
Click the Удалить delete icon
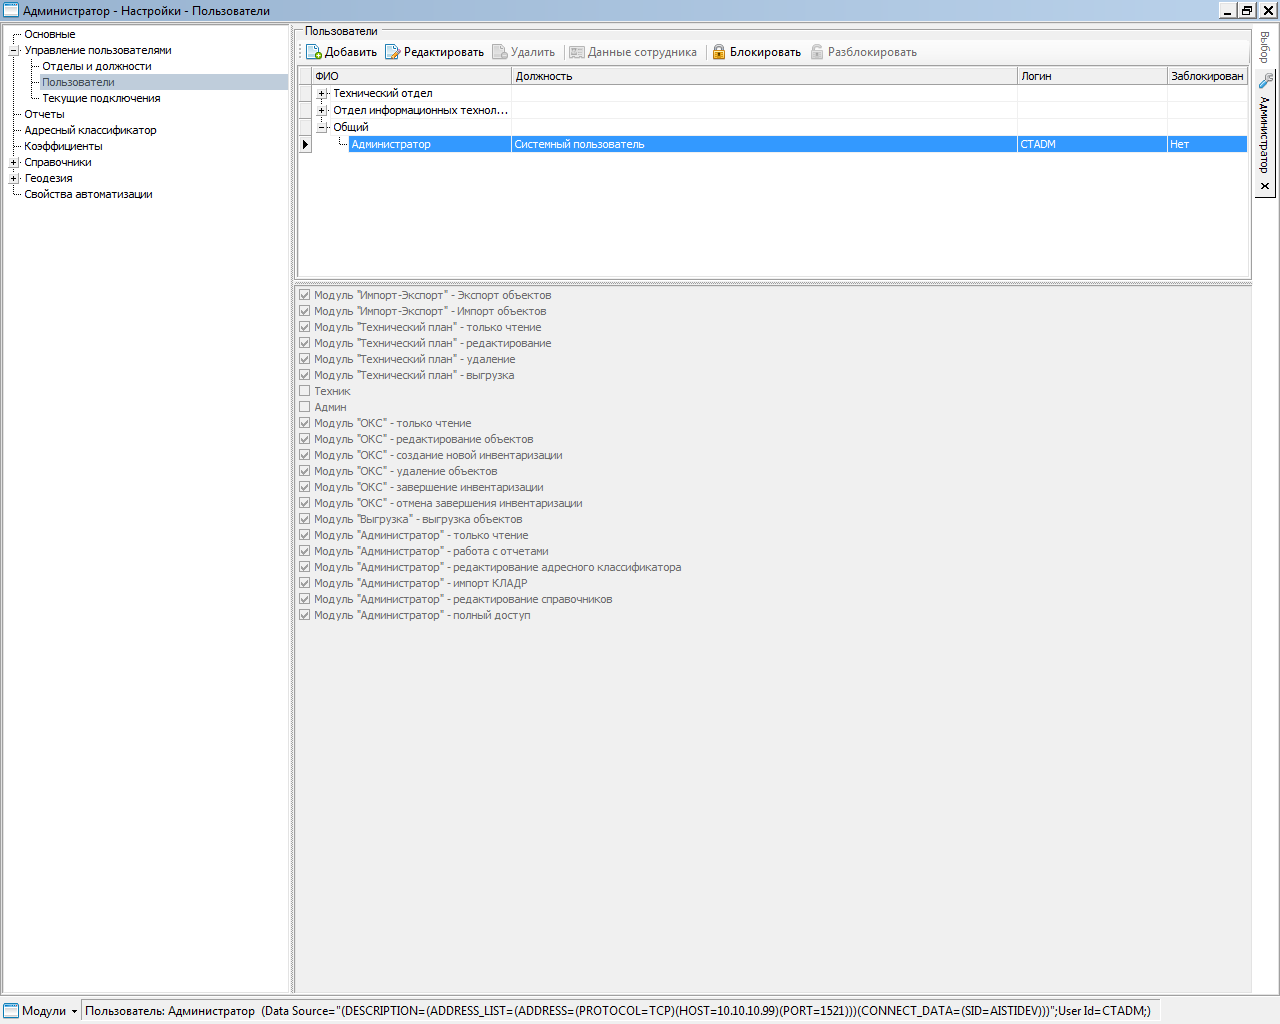pos(500,52)
